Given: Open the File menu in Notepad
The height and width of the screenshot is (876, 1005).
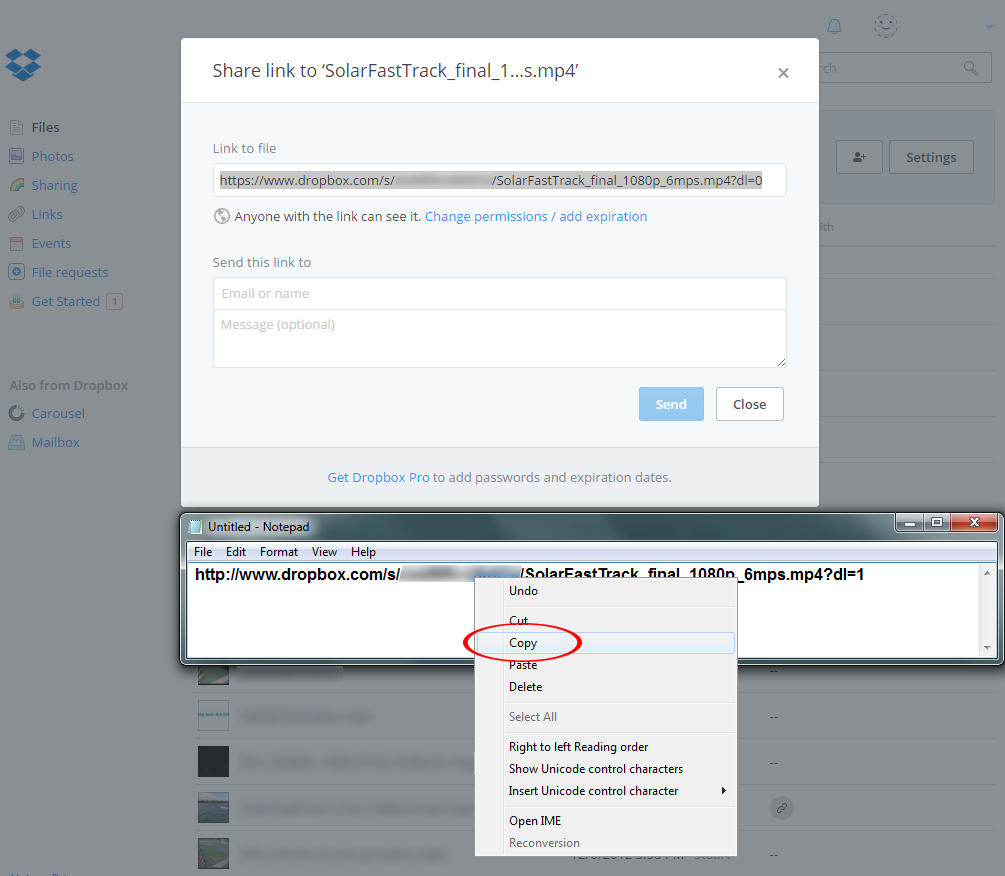Looking at the screenshot, I should (x=203, y=552).
